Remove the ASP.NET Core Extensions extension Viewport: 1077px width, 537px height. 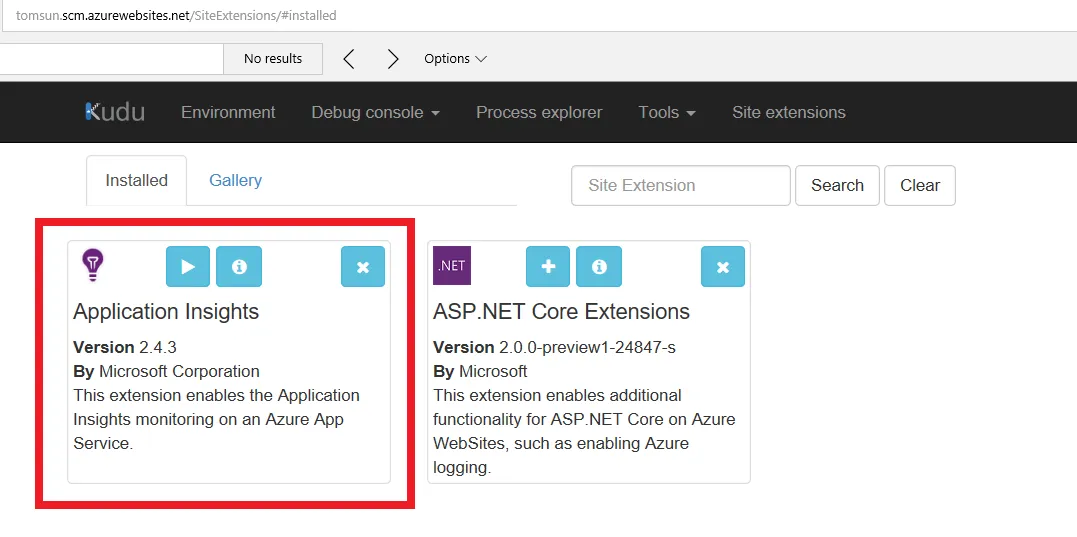pos(723,266)
